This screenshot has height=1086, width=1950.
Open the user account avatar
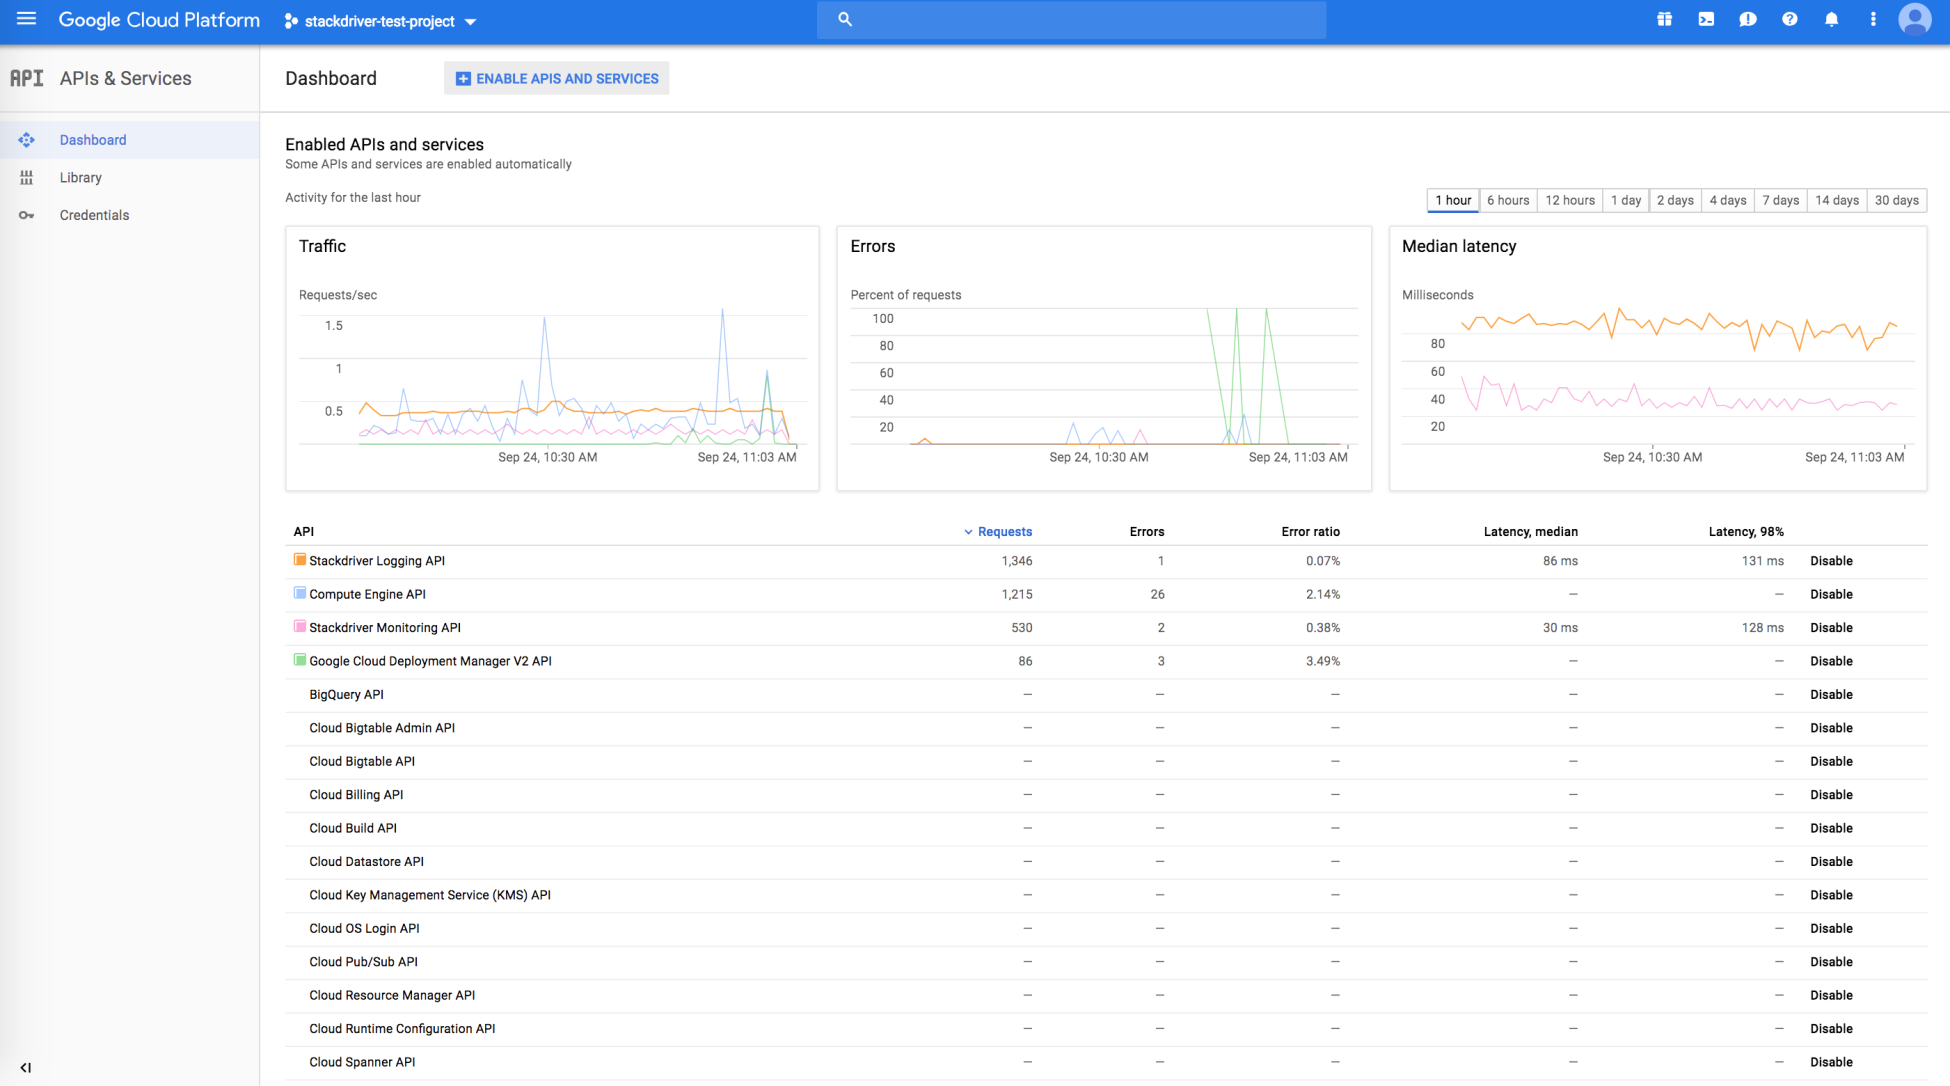point(1914,19)
